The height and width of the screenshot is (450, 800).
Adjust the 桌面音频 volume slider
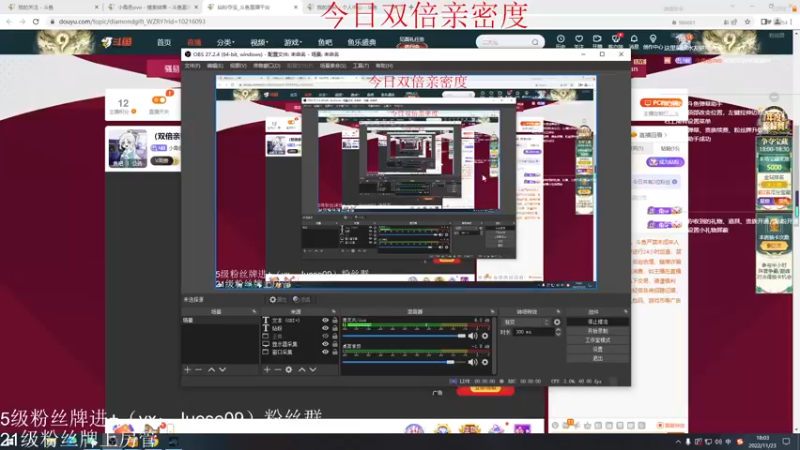click(404, 362)
